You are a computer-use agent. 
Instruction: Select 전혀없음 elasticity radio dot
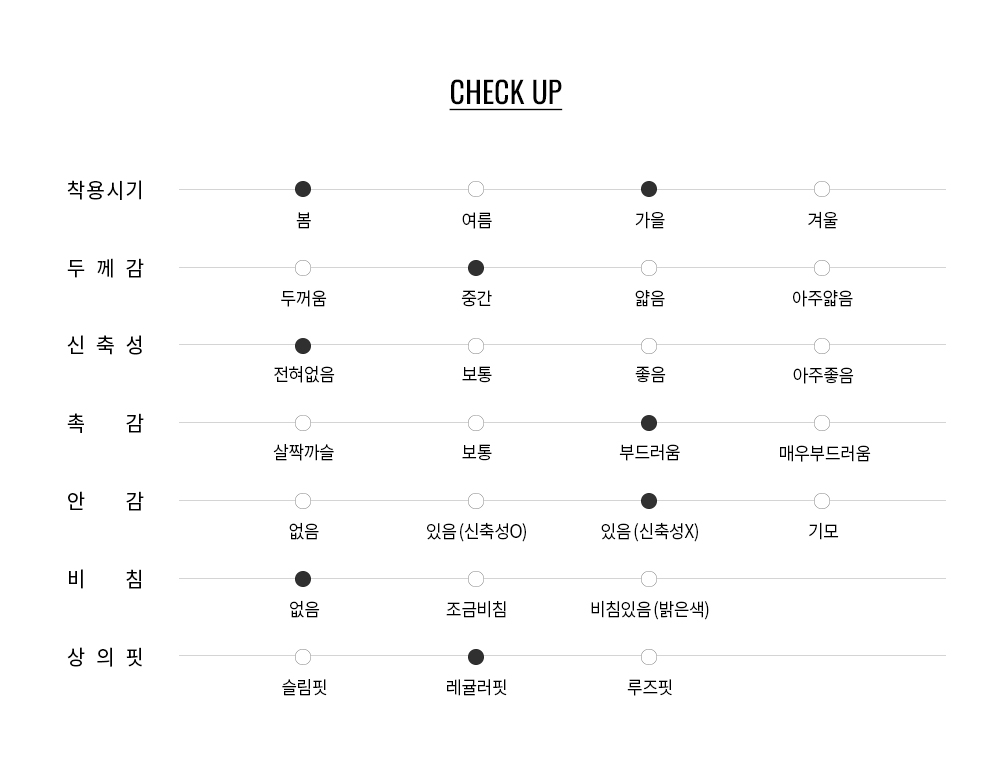303,346
